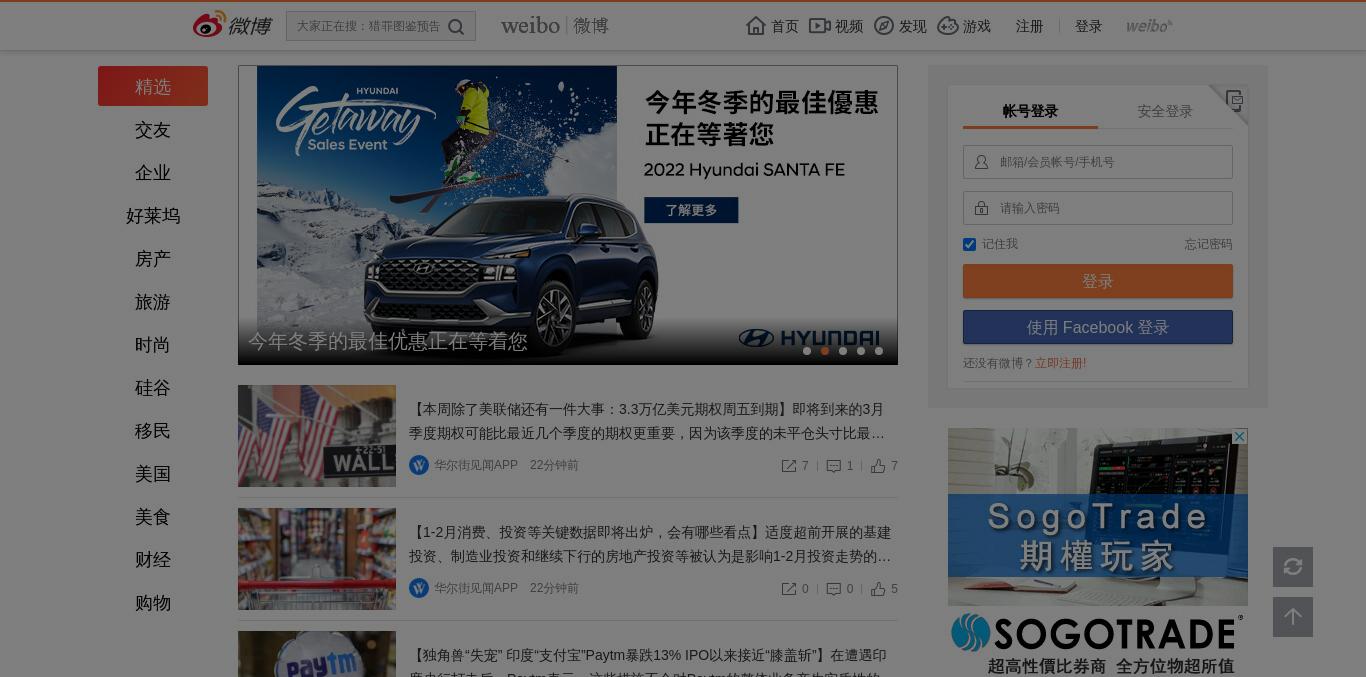Open 首页 home in top nav
The height and width of the screenshot is (677, 1366).
[x=772, y=26]
